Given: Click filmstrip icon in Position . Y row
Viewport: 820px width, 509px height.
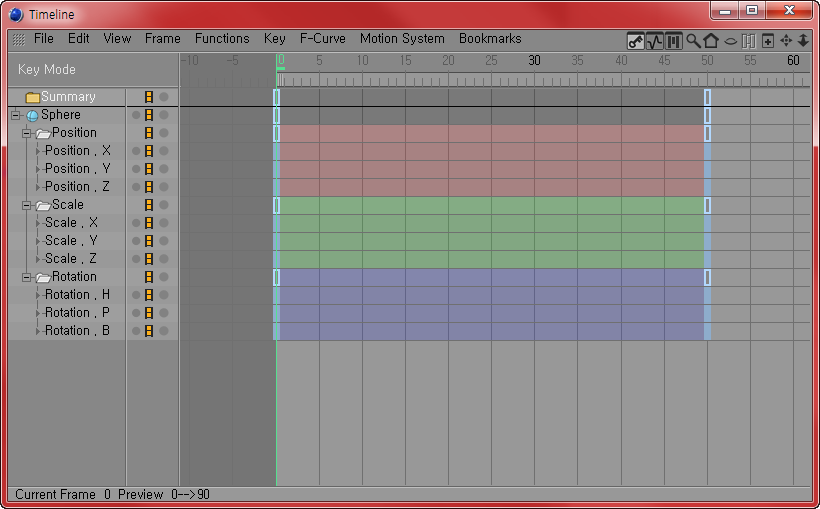Looking at the screenshot, I should 149,169.
